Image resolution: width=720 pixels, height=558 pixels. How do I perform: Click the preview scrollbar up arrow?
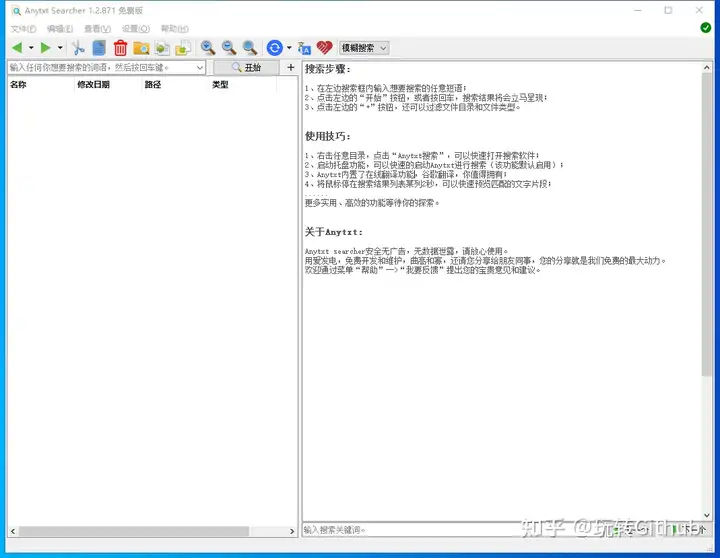point(707,68)
